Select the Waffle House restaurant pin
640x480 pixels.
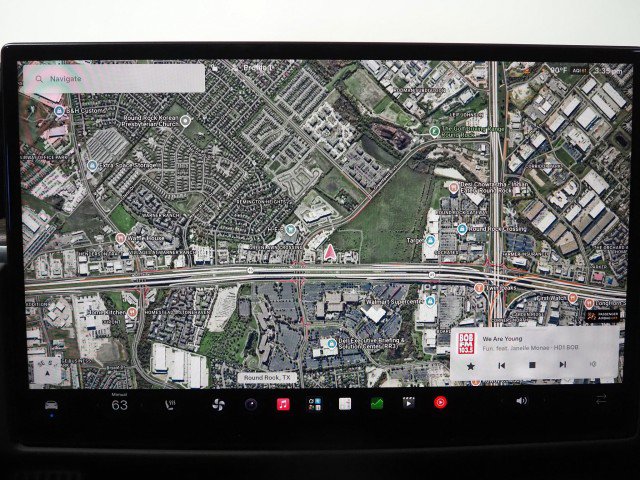coord(120,238)
